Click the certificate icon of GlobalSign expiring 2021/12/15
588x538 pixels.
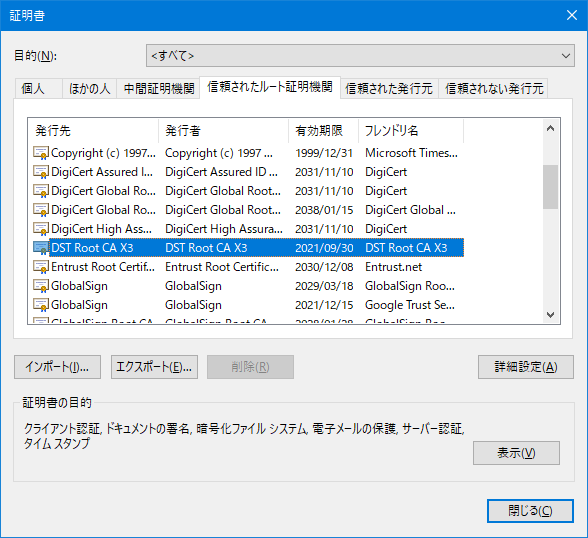[41, 305]
